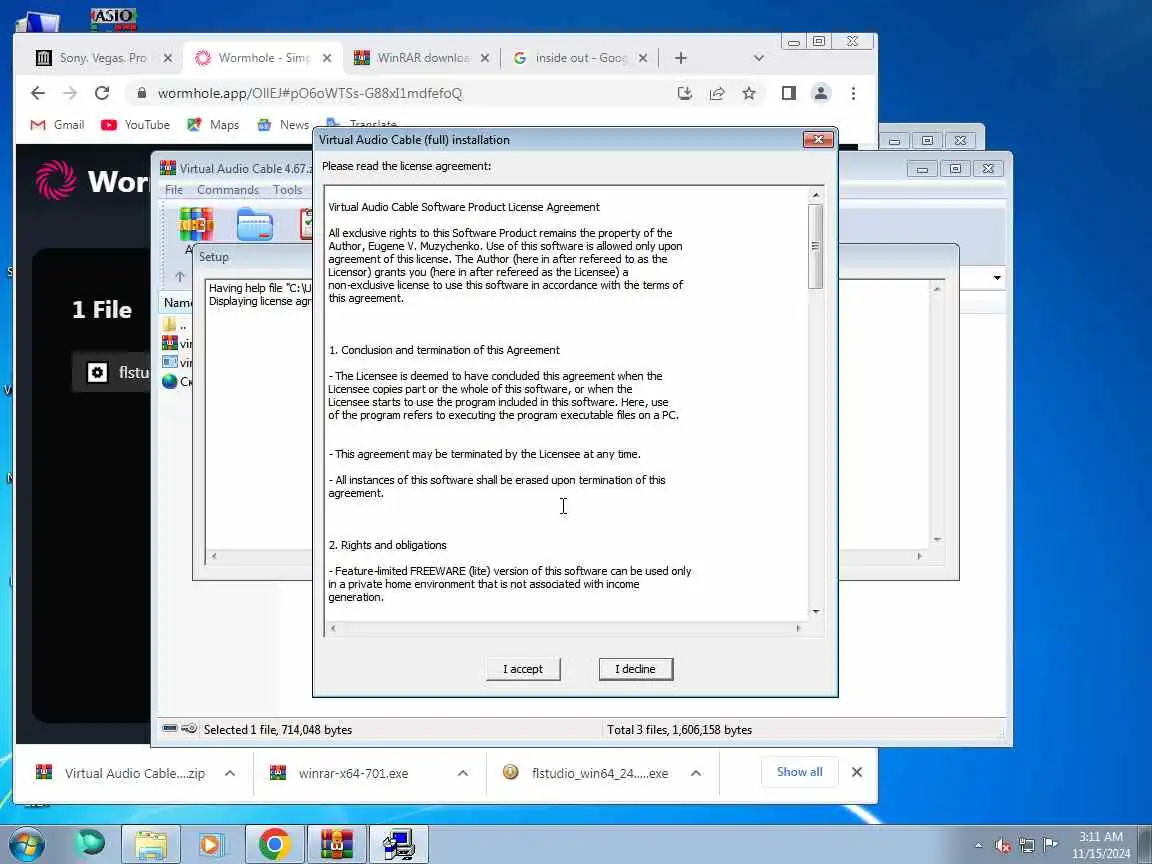Viewport: 1152px width, 864px height.
Task: Open YouTube bookmark
Action: [135, 125]
